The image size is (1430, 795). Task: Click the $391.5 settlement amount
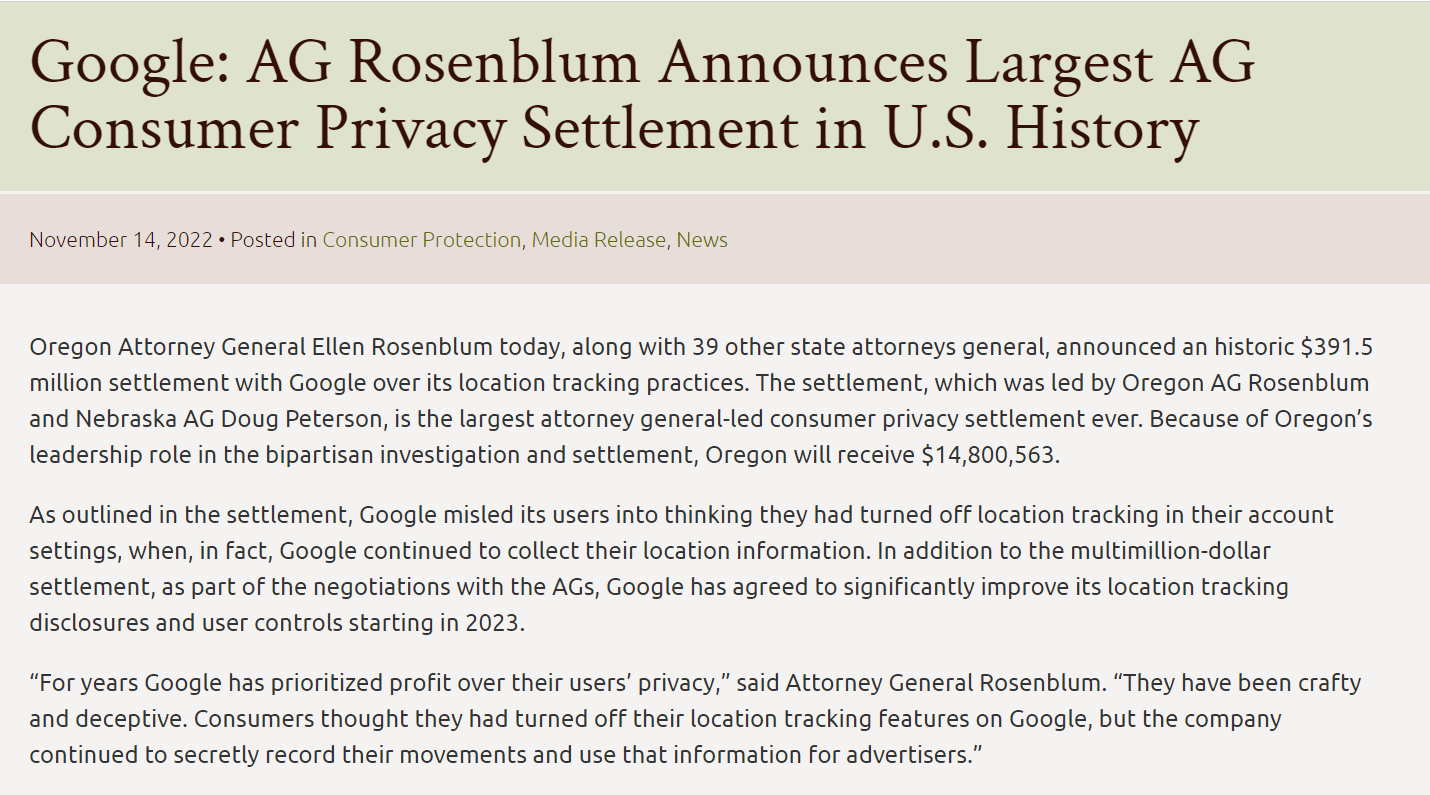(1336, 347)
